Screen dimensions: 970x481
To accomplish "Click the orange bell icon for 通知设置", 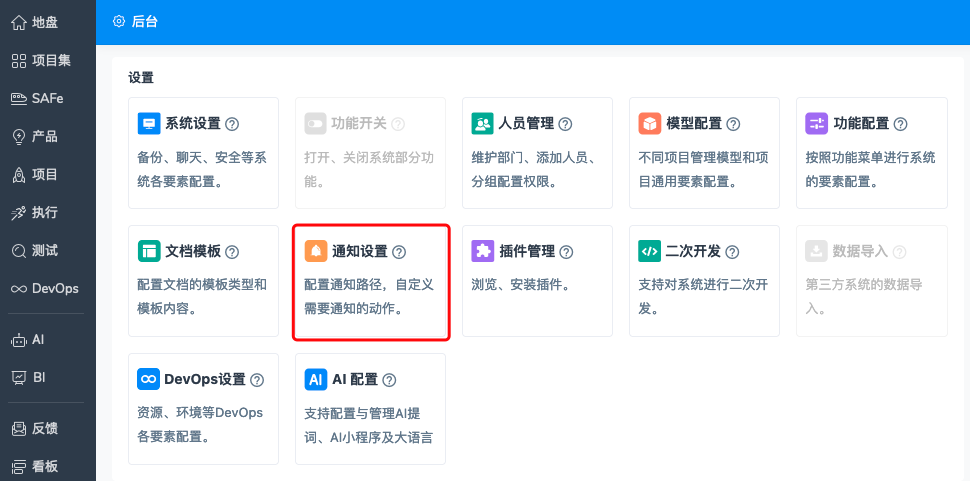I will tap(316, 252).
